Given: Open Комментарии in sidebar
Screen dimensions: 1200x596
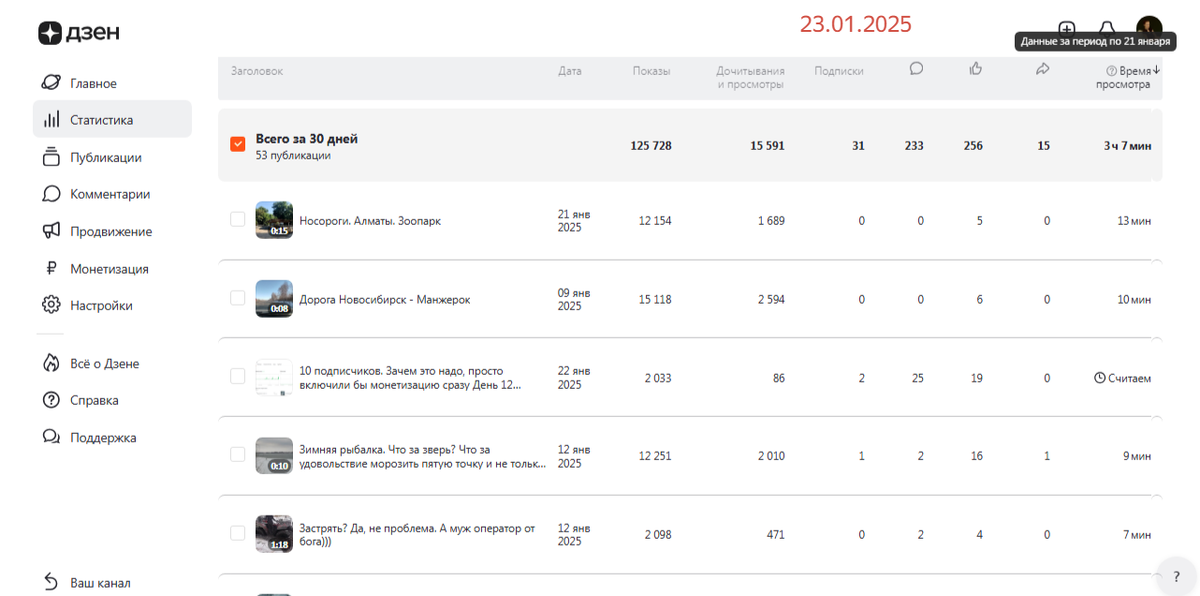Looking at the screenshot, I should pyautogui.click(x=112, y=194).
